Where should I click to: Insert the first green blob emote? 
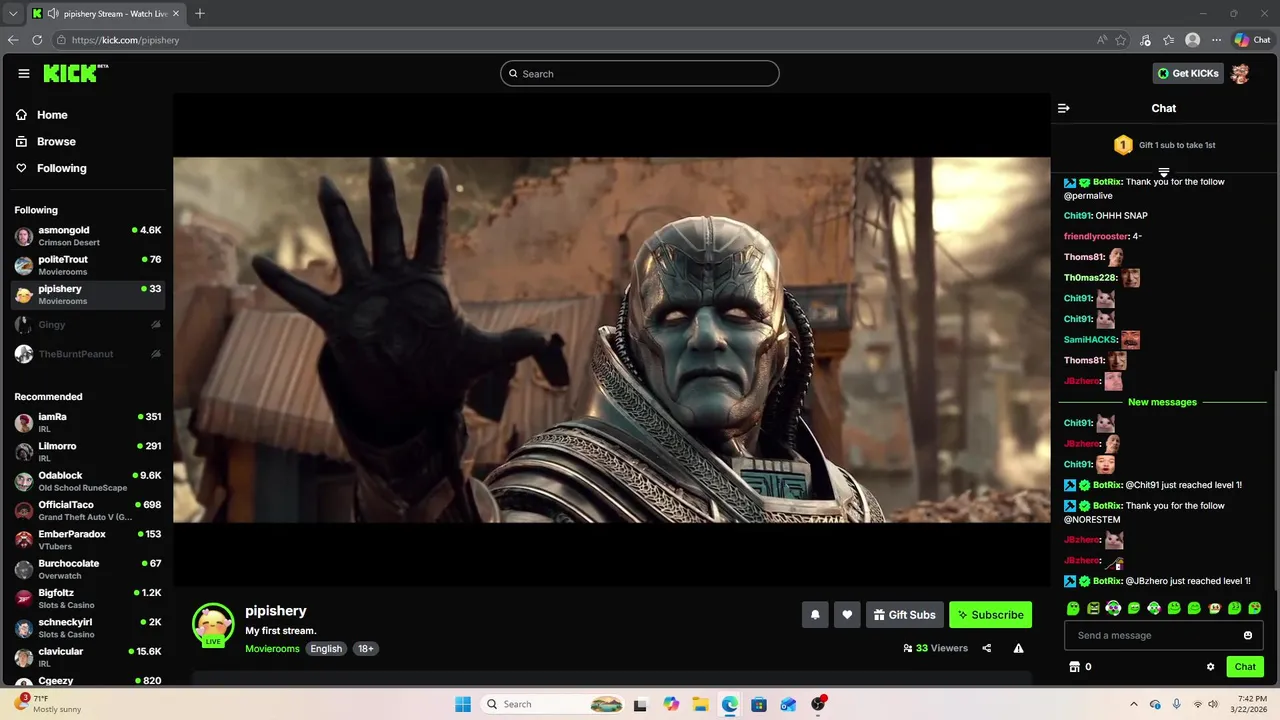tap(1073, 608)
